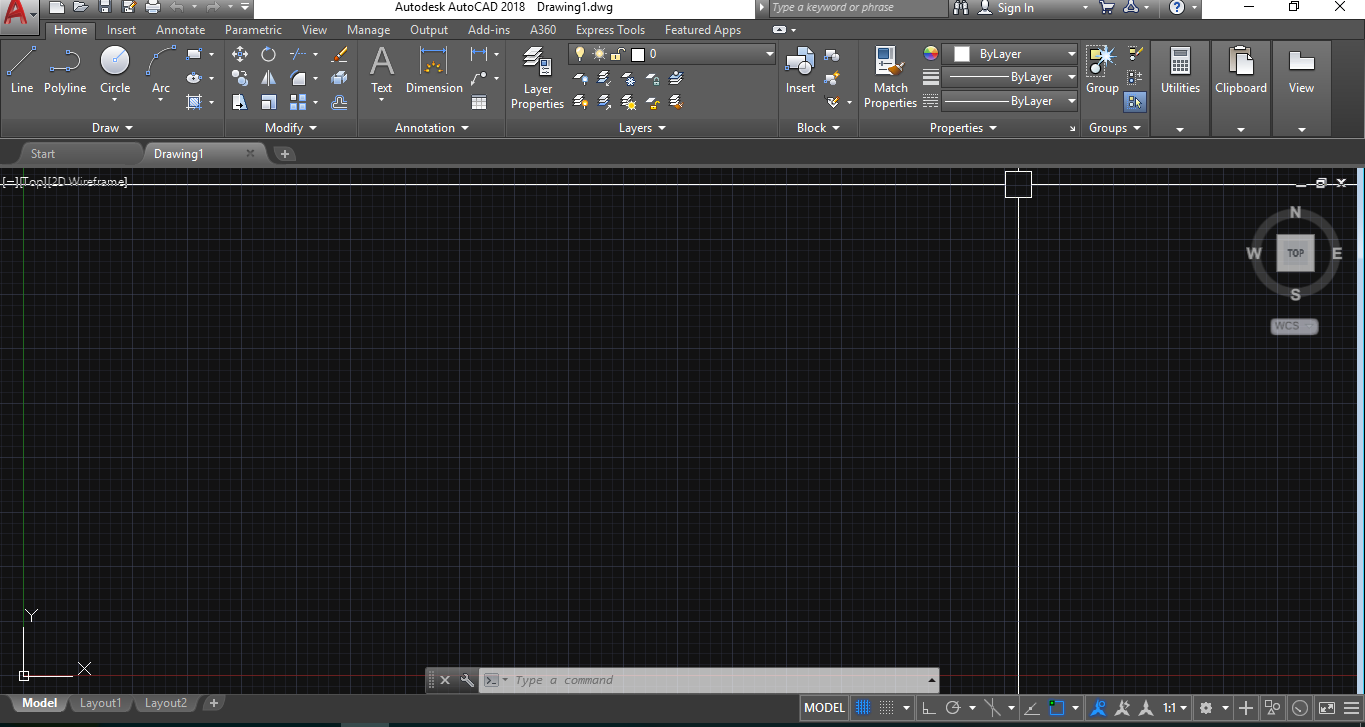Choose the Arc tool
This screenshot has height=727, width=1365.
161,70
